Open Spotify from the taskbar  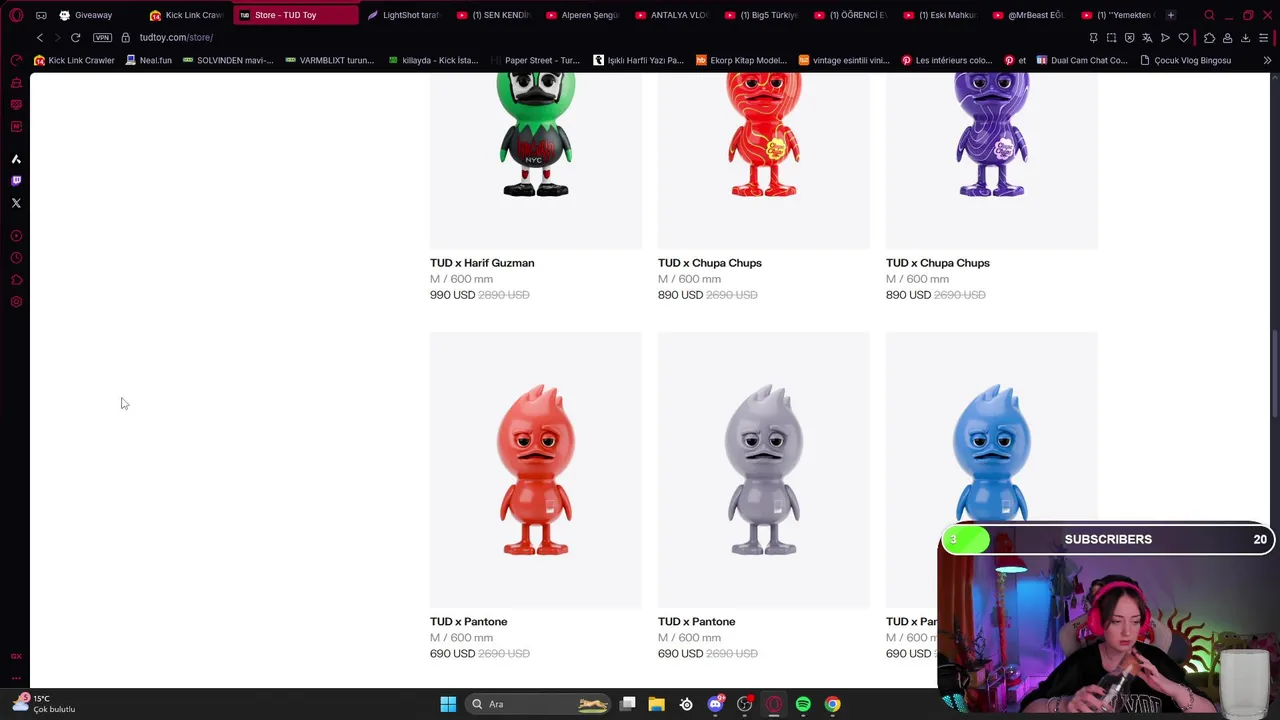[x=803, y=704]
